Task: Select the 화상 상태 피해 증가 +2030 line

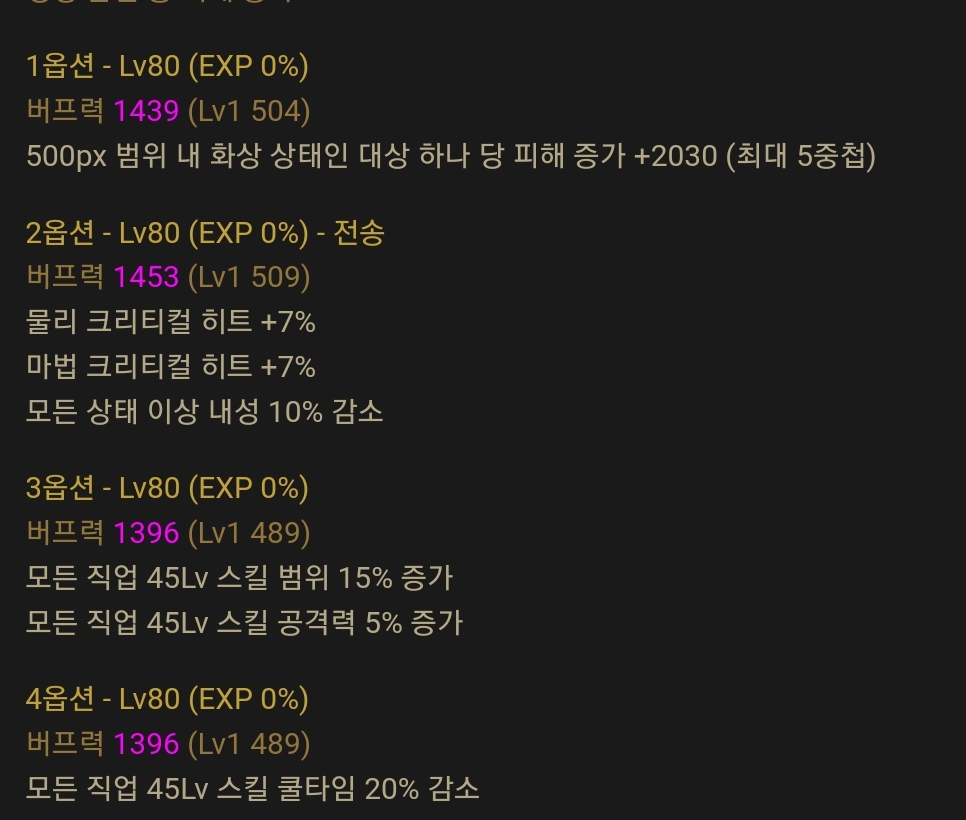Action: (x=451, y=156)
